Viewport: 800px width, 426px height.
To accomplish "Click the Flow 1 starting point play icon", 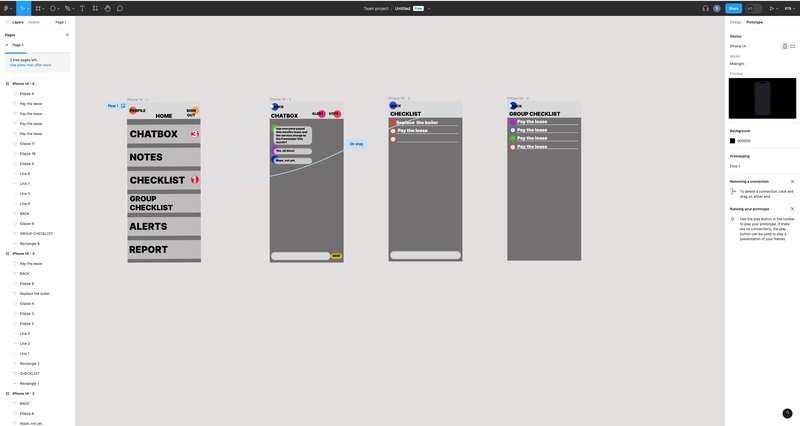I will pos(123,106).
